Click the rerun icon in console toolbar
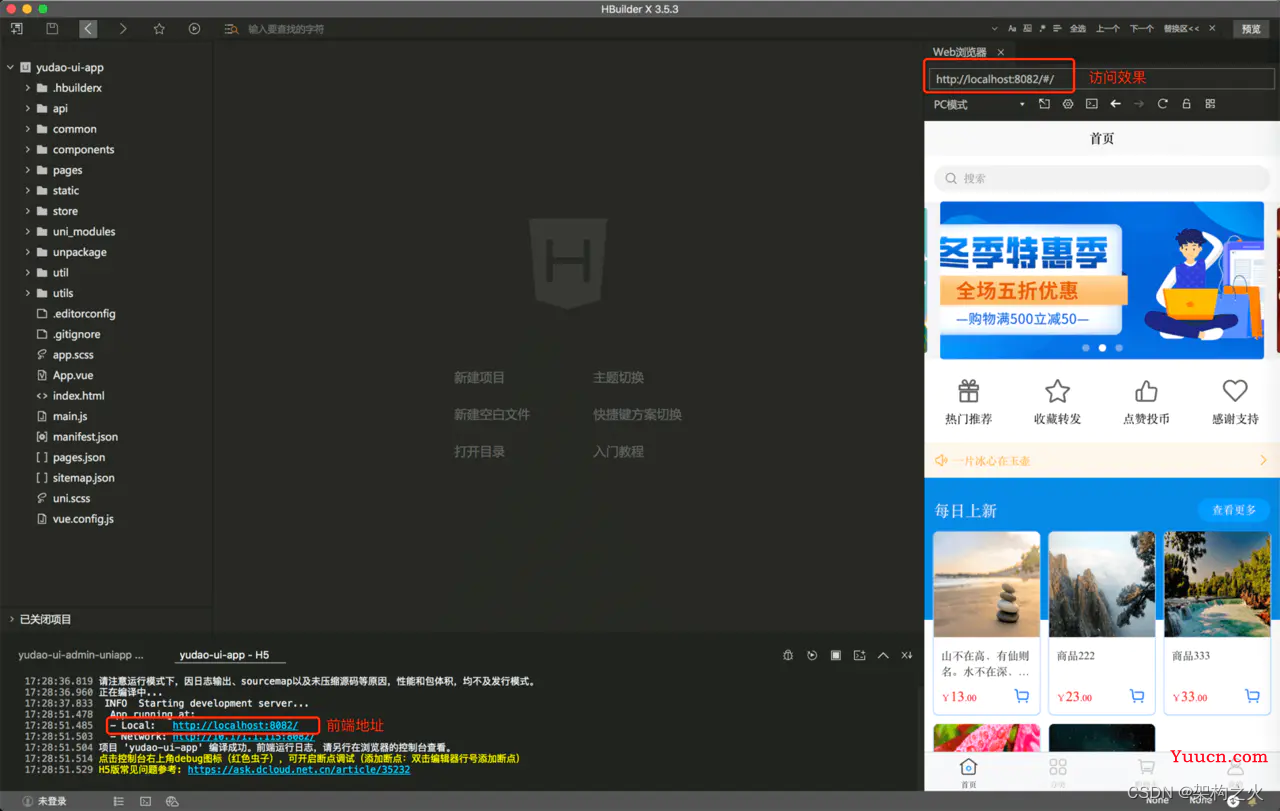This screenshot has height=811, width=1280. coord(812,655)
